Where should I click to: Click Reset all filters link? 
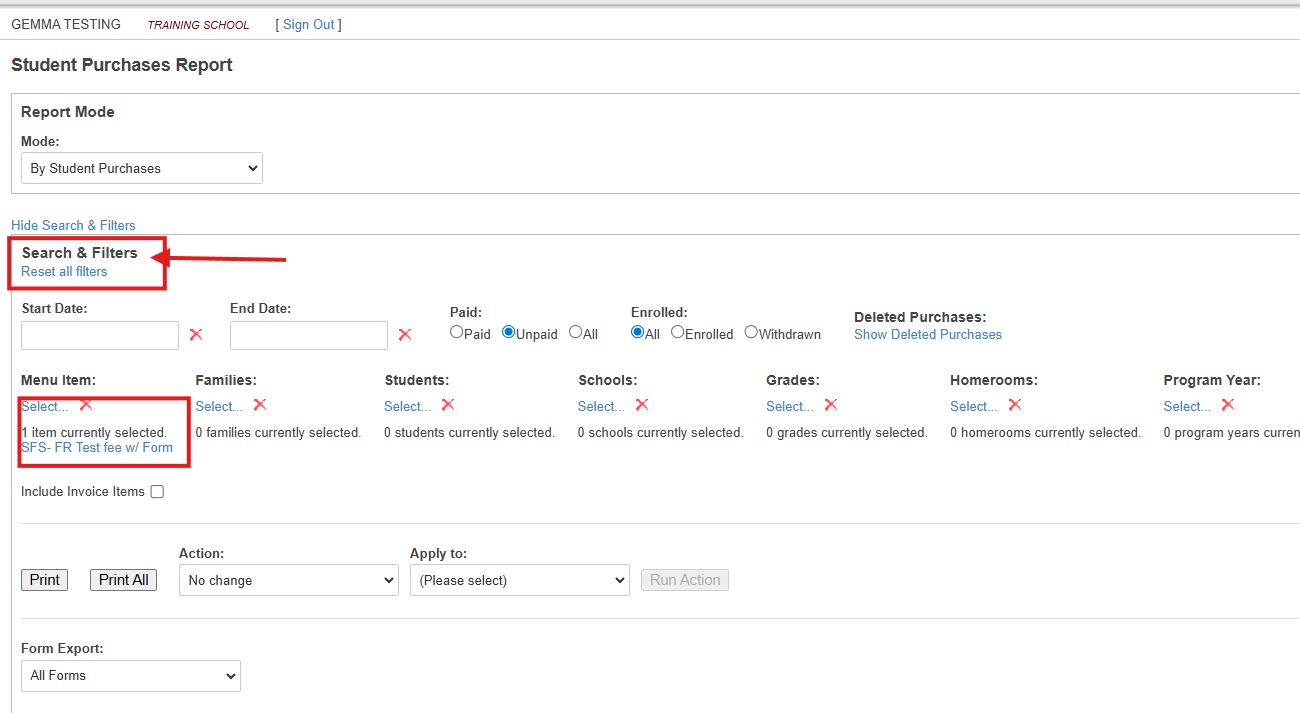[64, 271]
